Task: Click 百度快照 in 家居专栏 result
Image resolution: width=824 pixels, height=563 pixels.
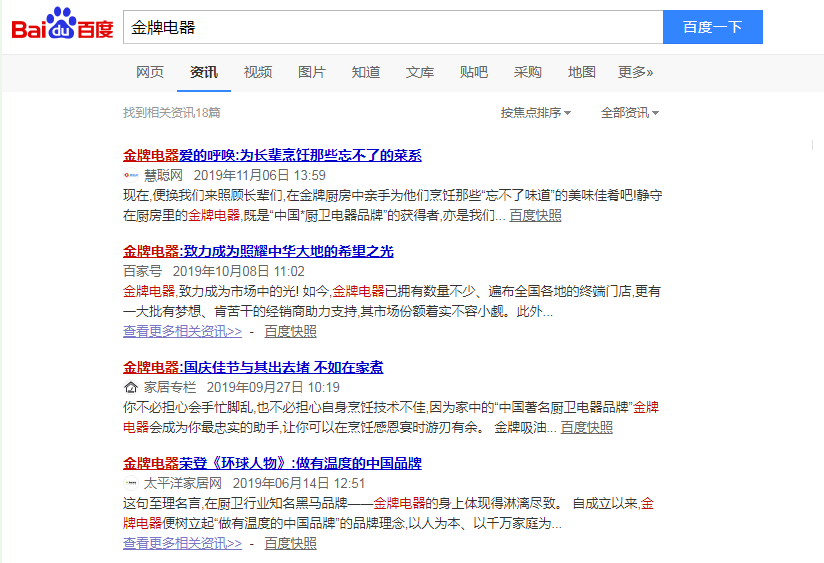Action: pos(586,427)
